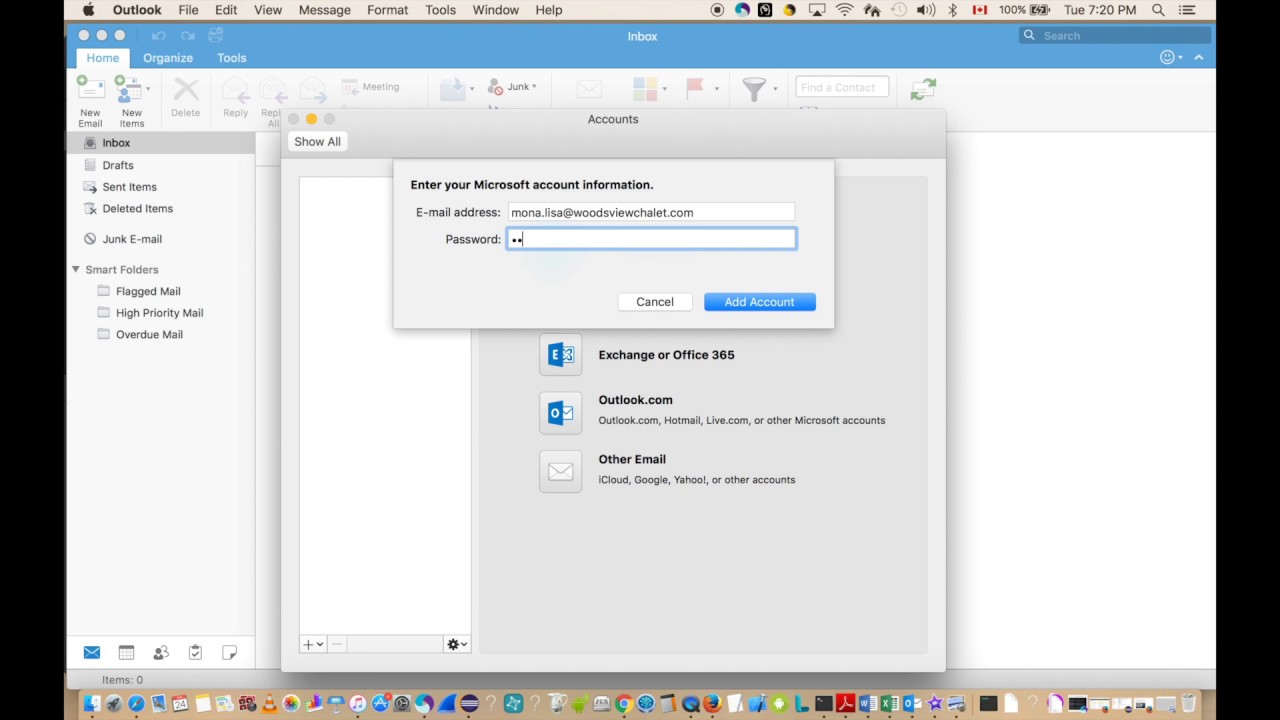Image resolution: width=1280 pixels, height=720 pixels.
Task: Switch to the Organize ribbon tab
Action: 168,58
